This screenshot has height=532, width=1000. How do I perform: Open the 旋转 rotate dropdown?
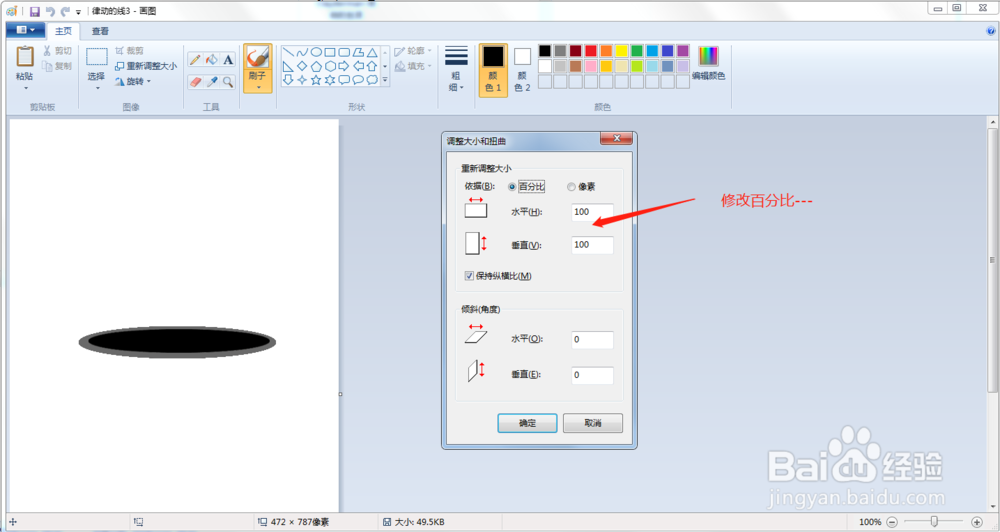pos(133,82)
